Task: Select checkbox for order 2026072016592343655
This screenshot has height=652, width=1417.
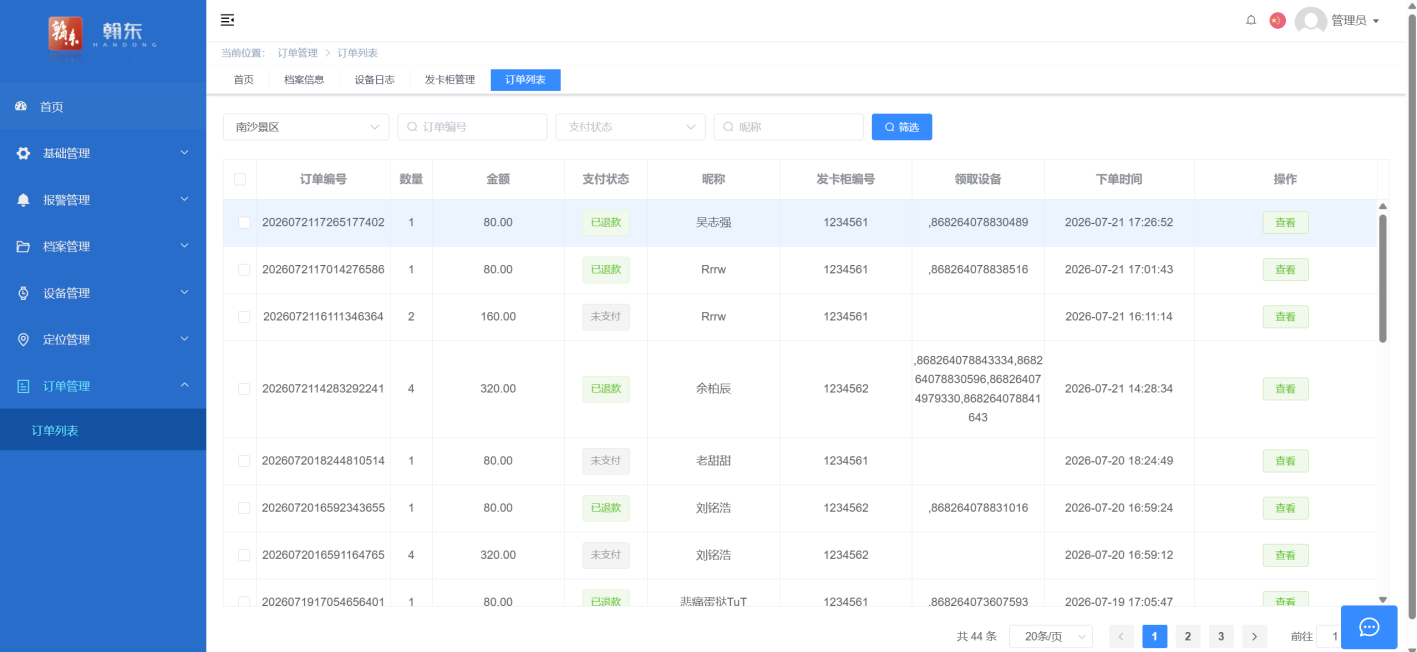Action: (244, 508)
